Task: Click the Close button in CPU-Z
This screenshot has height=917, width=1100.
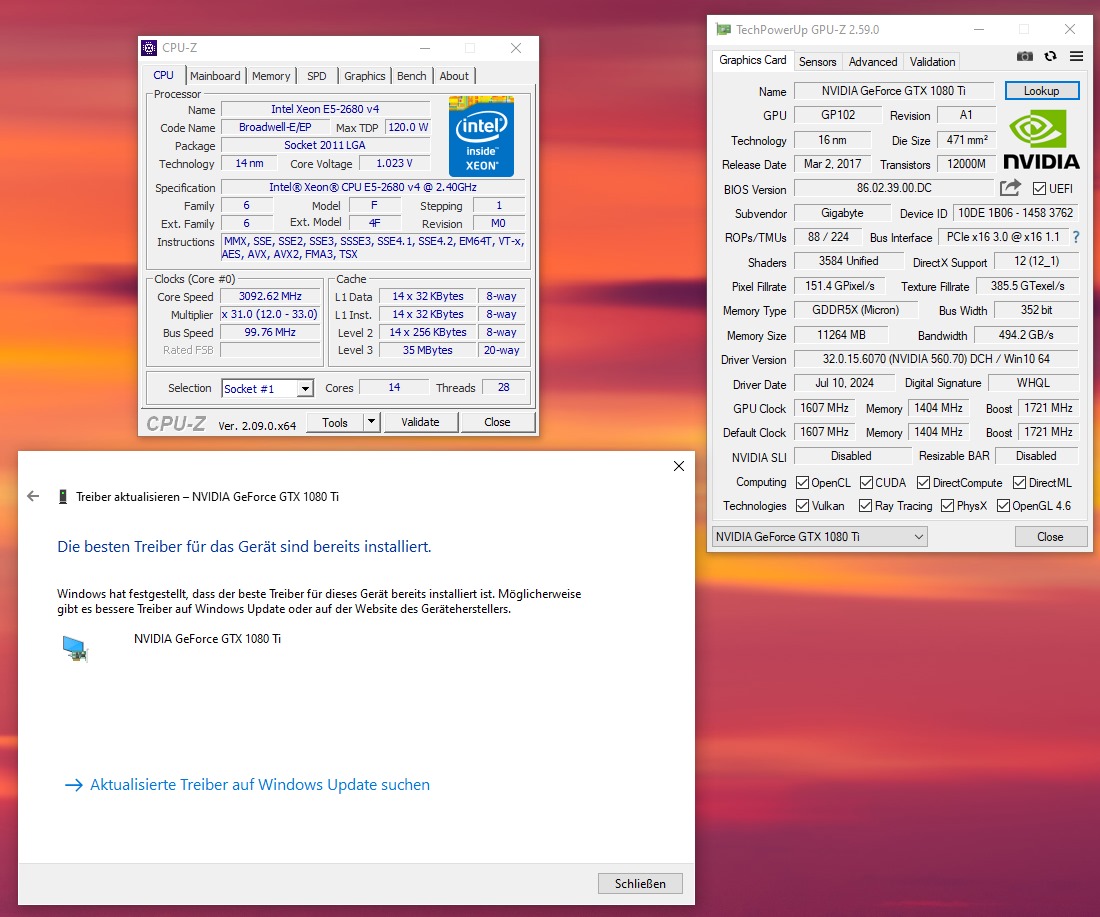Action: click(x=497, y=422)
